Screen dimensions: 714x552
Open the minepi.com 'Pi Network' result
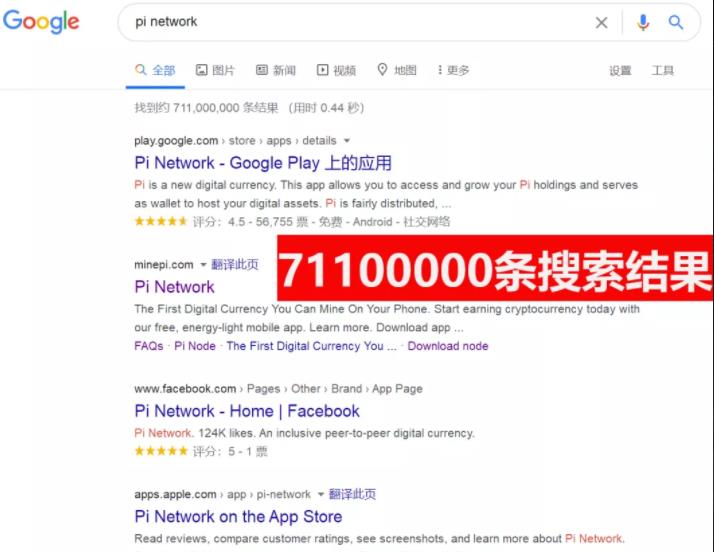click(174, 287)
